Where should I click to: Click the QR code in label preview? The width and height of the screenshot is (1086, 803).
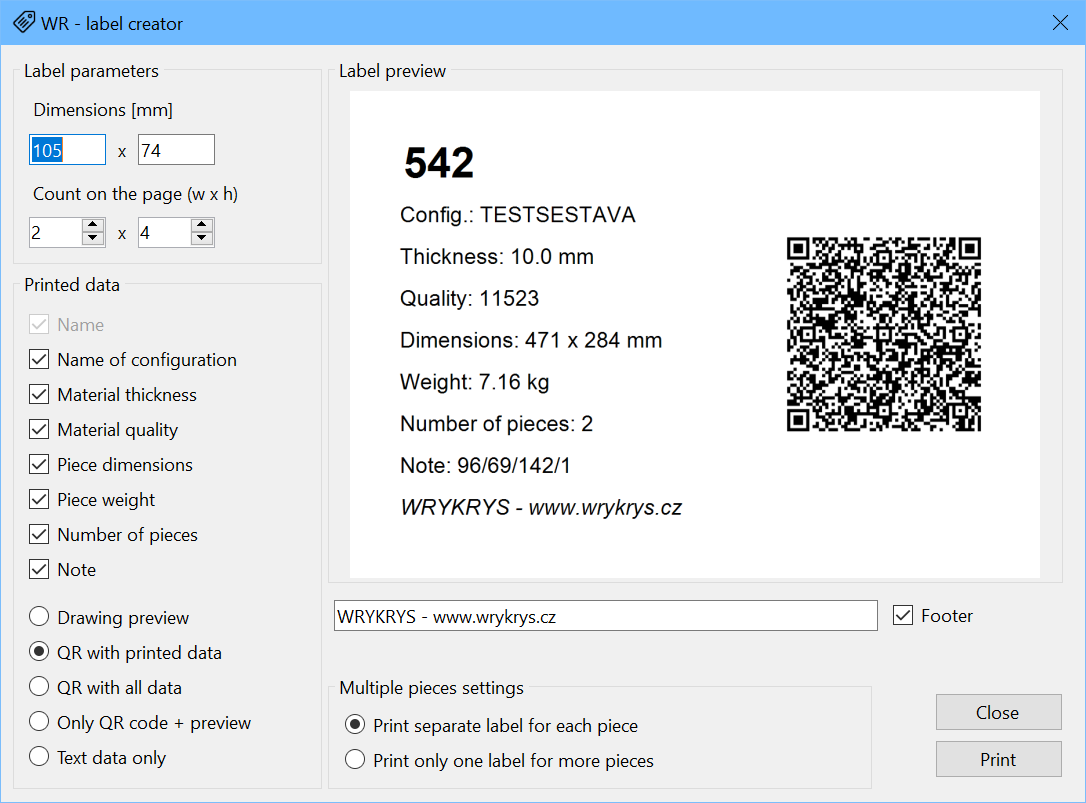(x=884, y=335)
